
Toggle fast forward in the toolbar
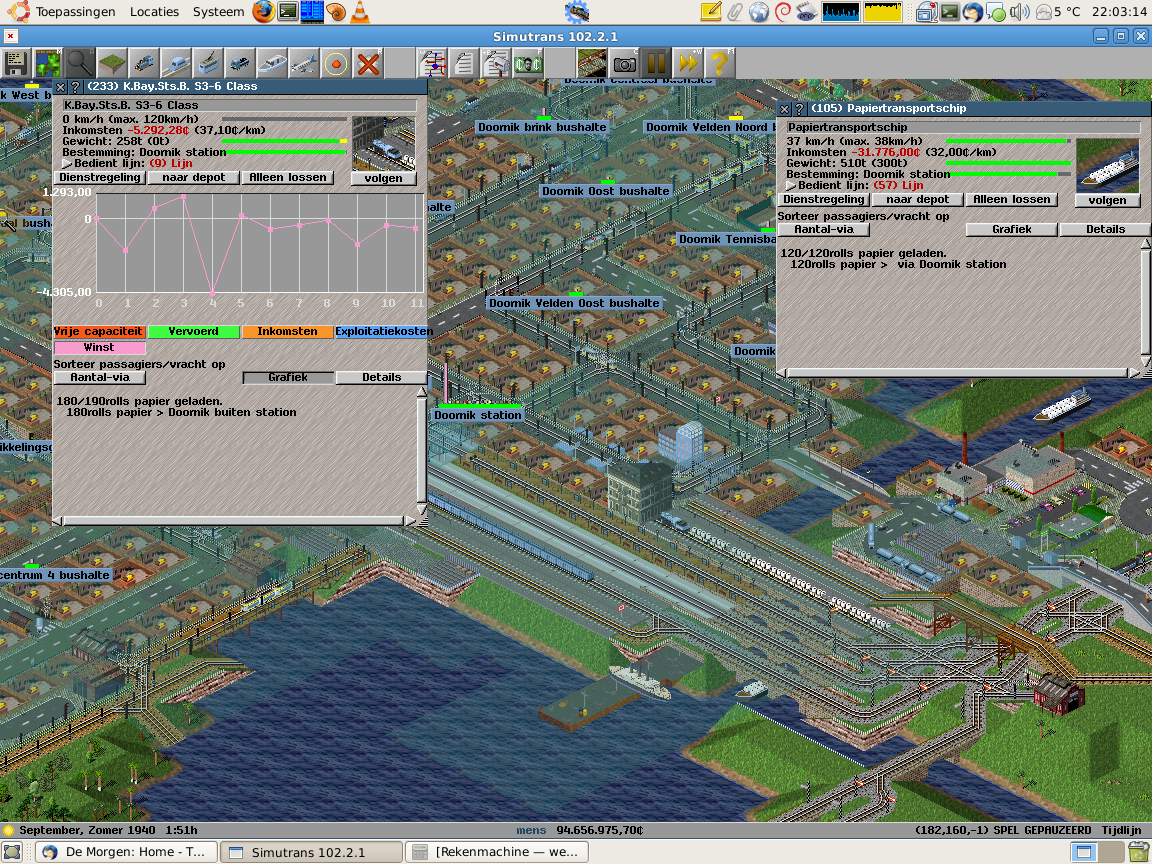(687, 64)
